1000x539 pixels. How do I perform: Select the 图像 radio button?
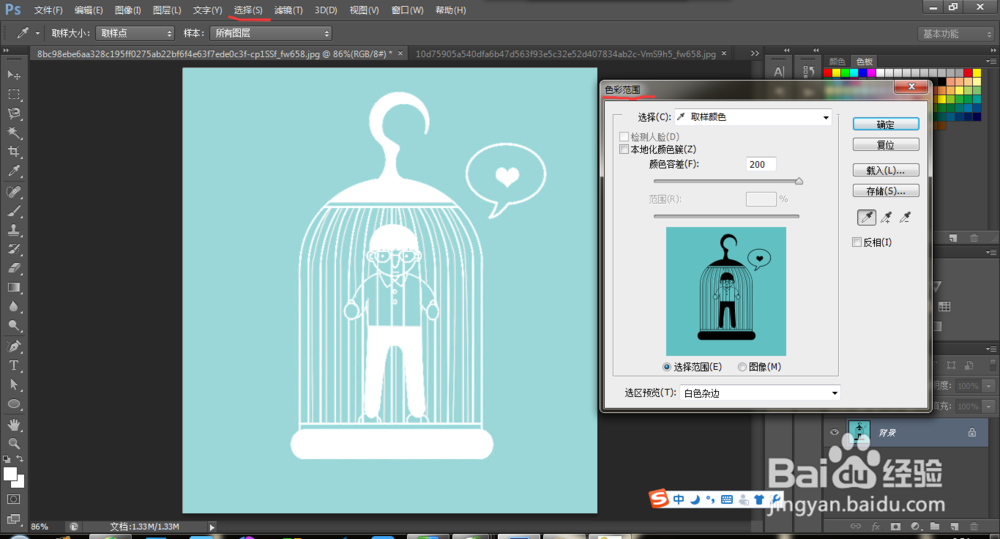tap(742, 367)
